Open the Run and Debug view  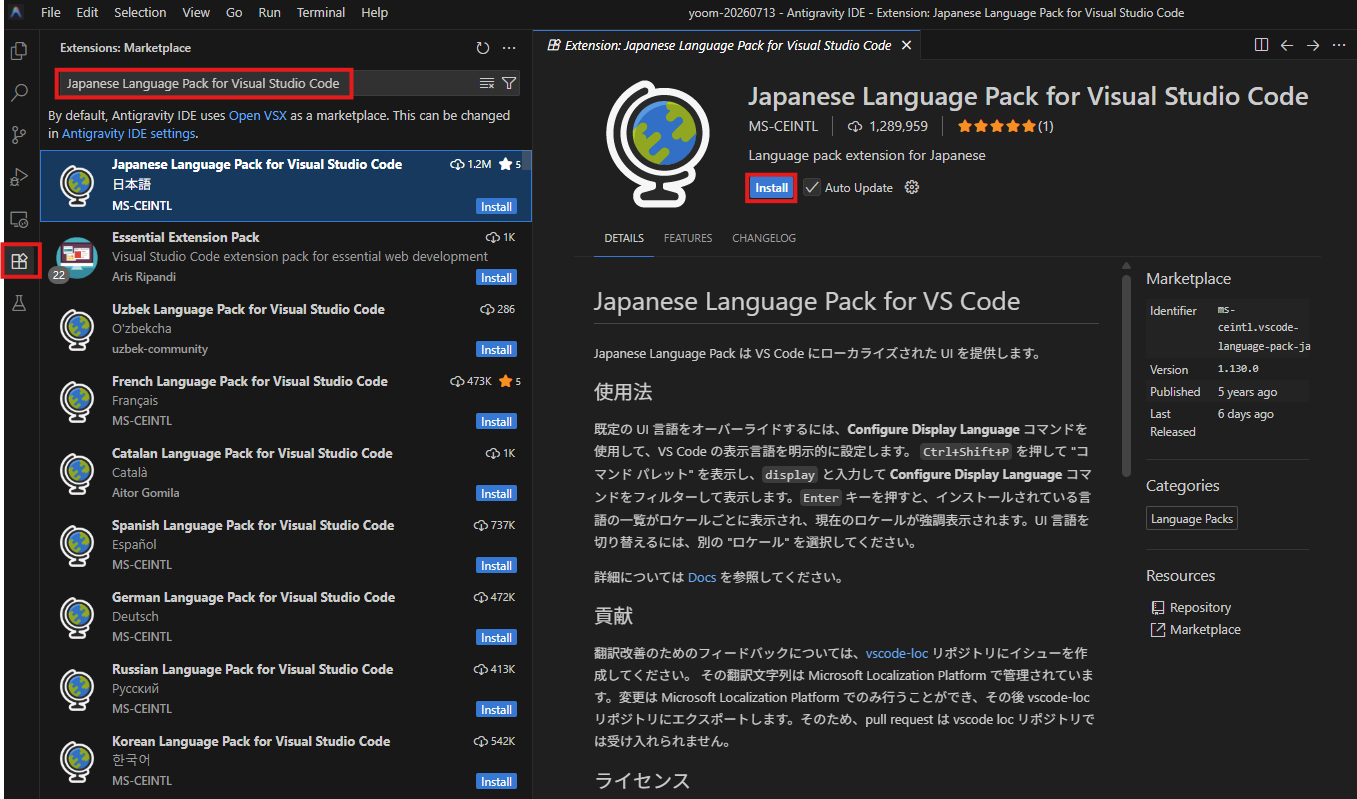19,177
